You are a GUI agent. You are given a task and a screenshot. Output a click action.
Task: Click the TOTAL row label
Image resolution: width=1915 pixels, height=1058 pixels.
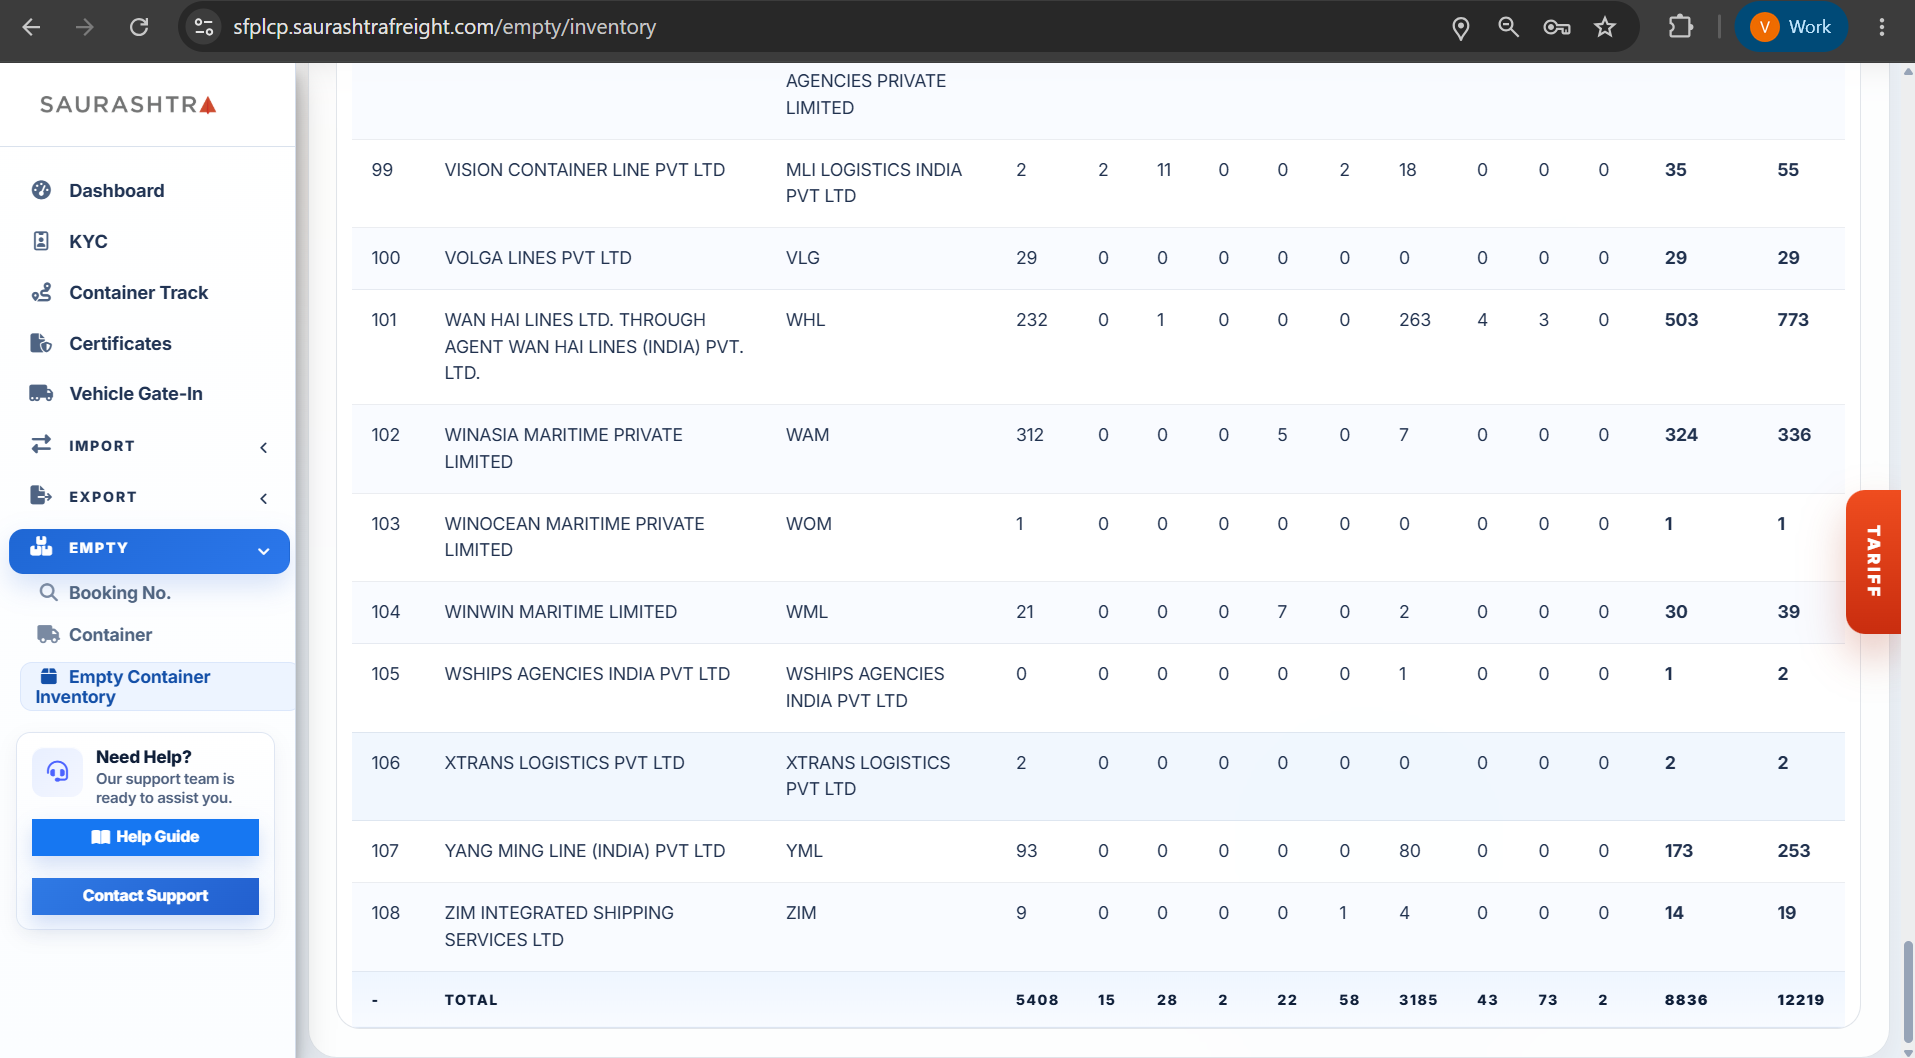[x=471, y=1000]
